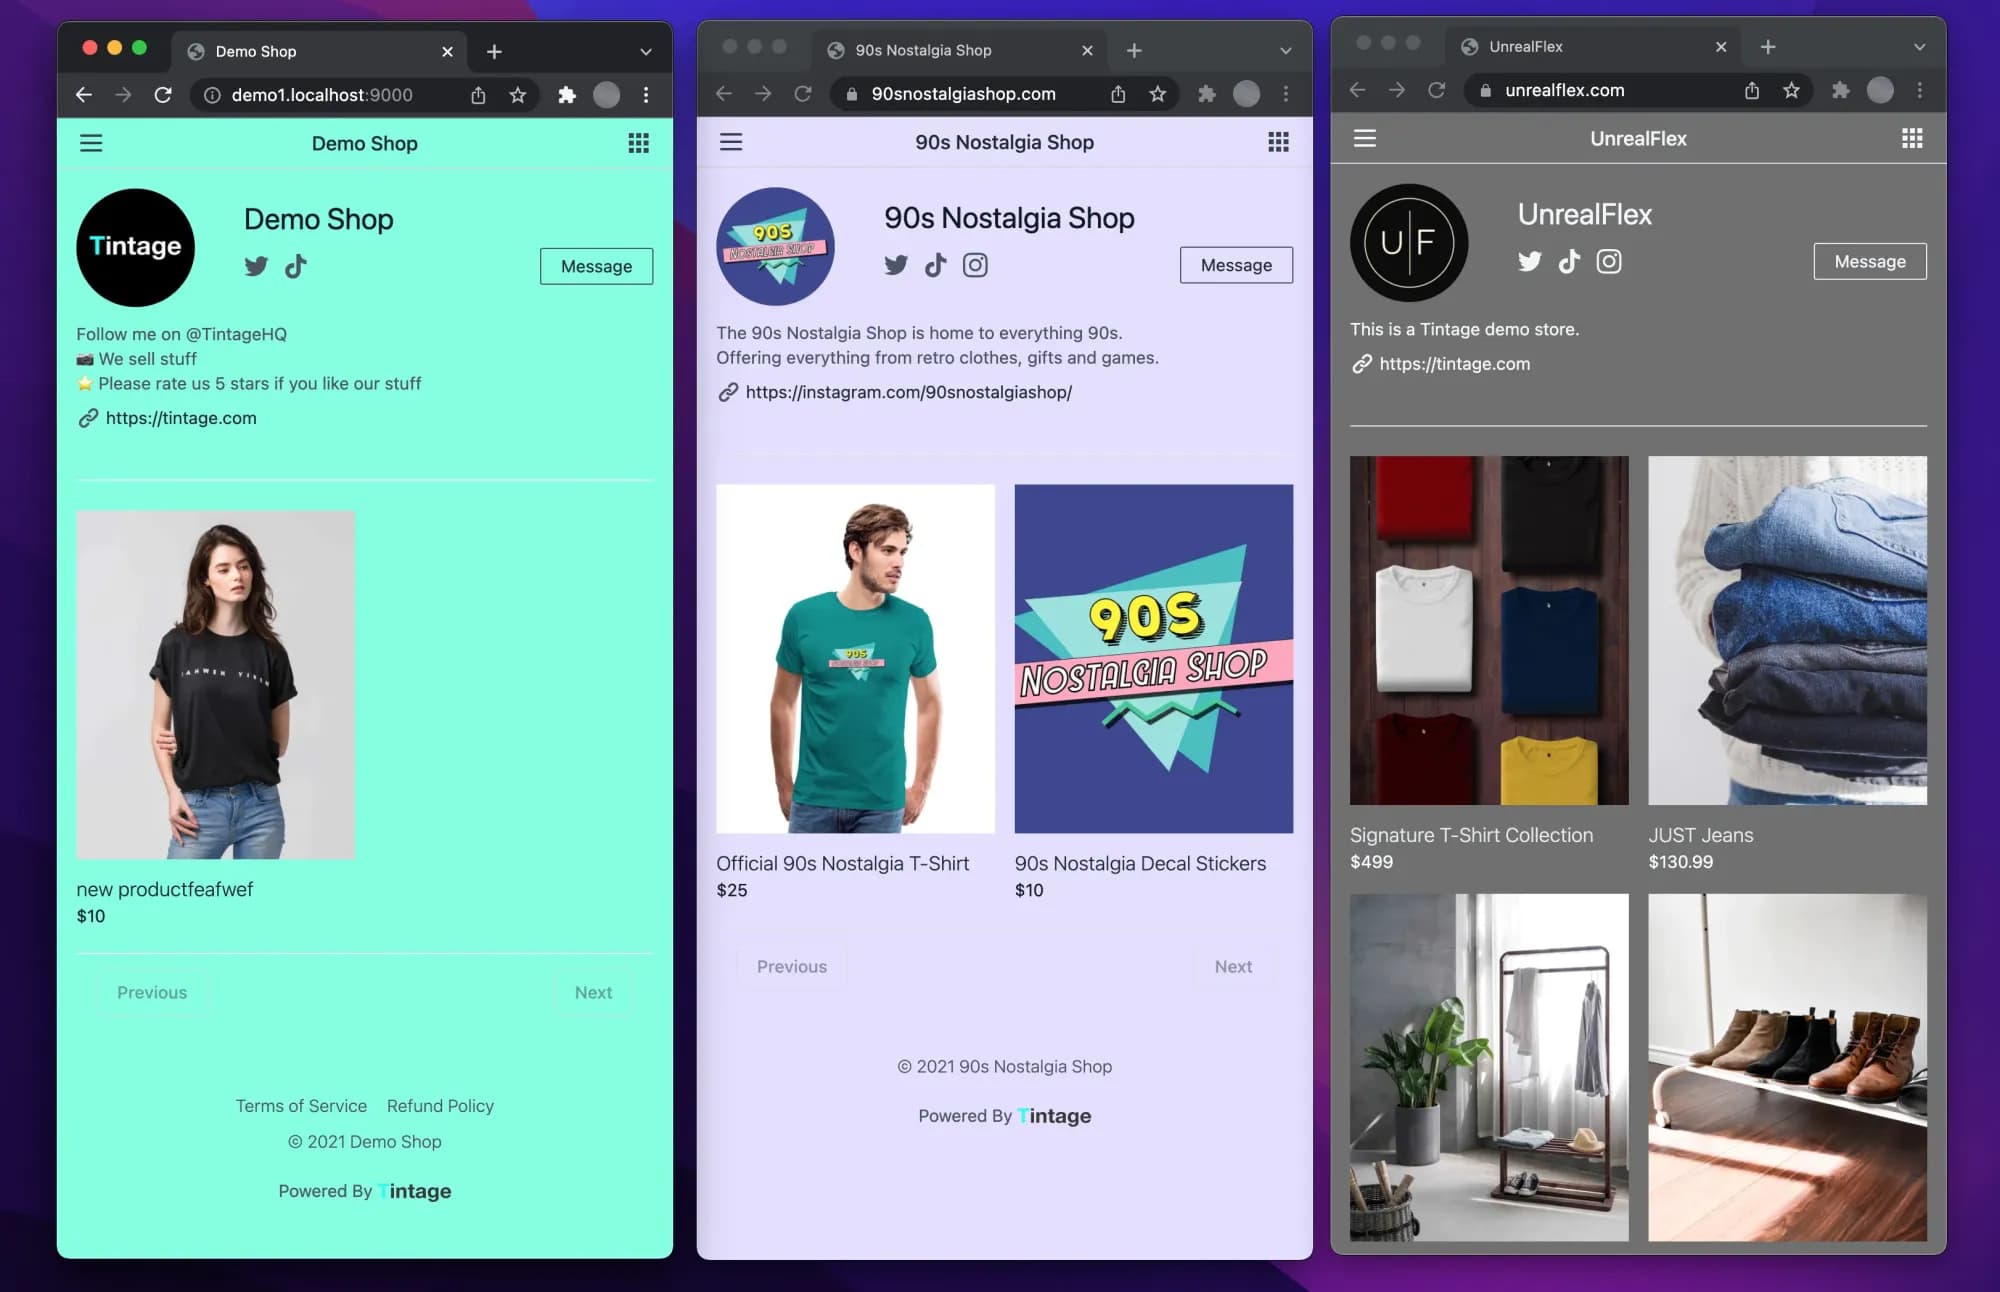Reload the Demo Shop page
The height and width of the screenshot is (1292, 2000).
coord(163,95)
